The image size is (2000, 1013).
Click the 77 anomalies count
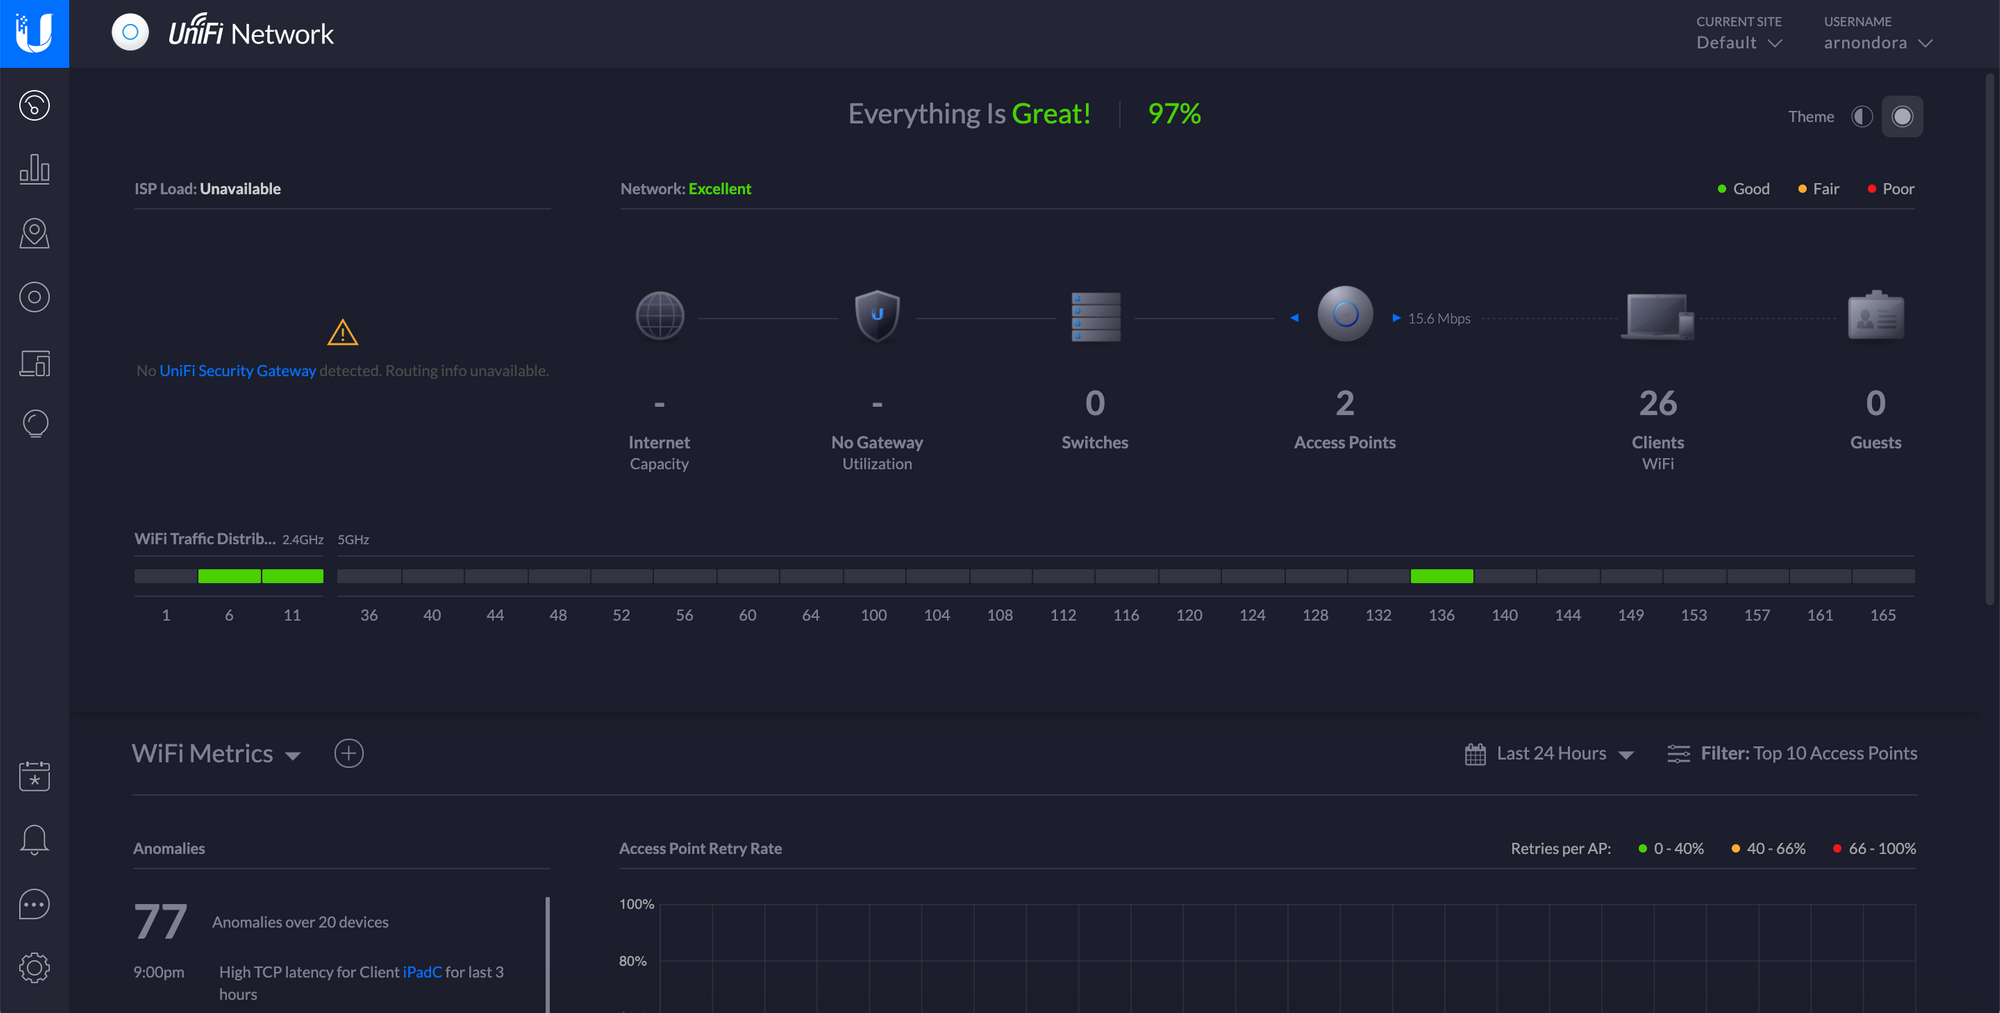pos(160,921)
